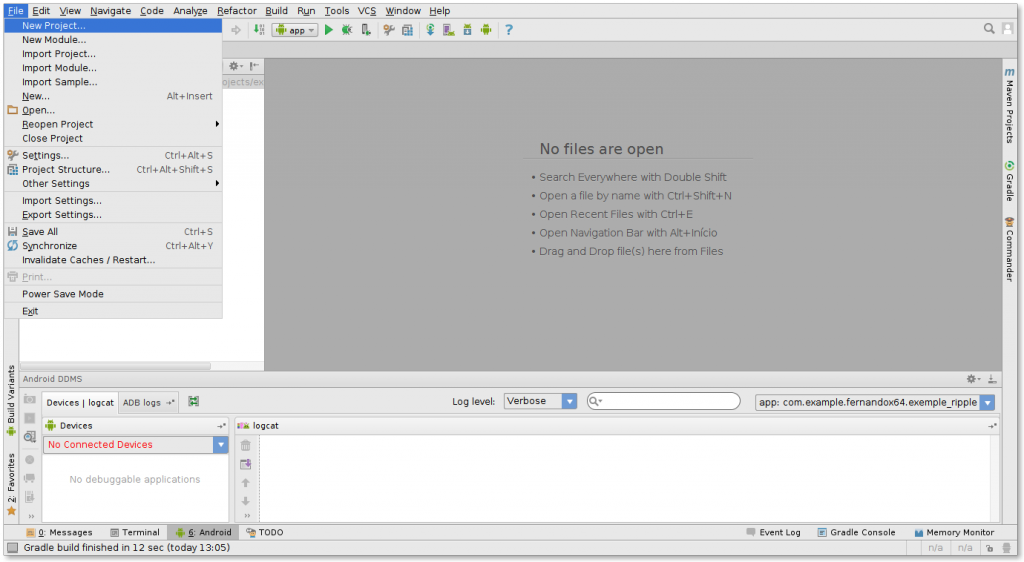Click the green restart icon beside ADB logs

pyautogui.click(x=193, y=402)
